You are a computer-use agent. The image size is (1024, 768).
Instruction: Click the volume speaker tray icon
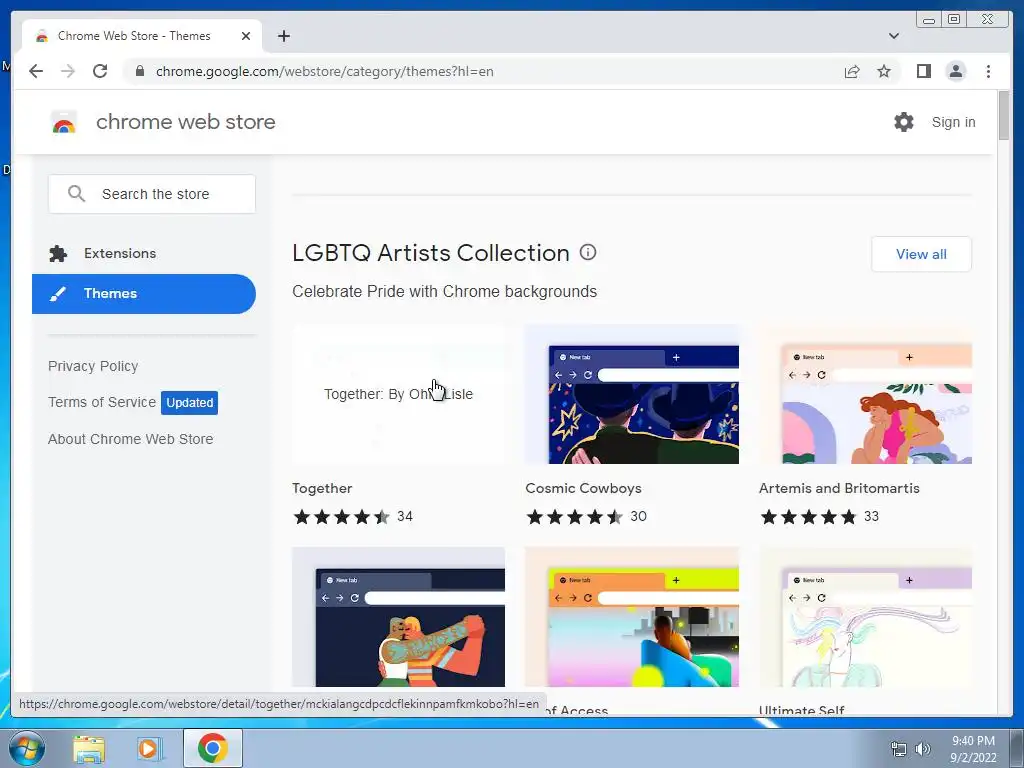pyautogui.click(x=923, y=749)
